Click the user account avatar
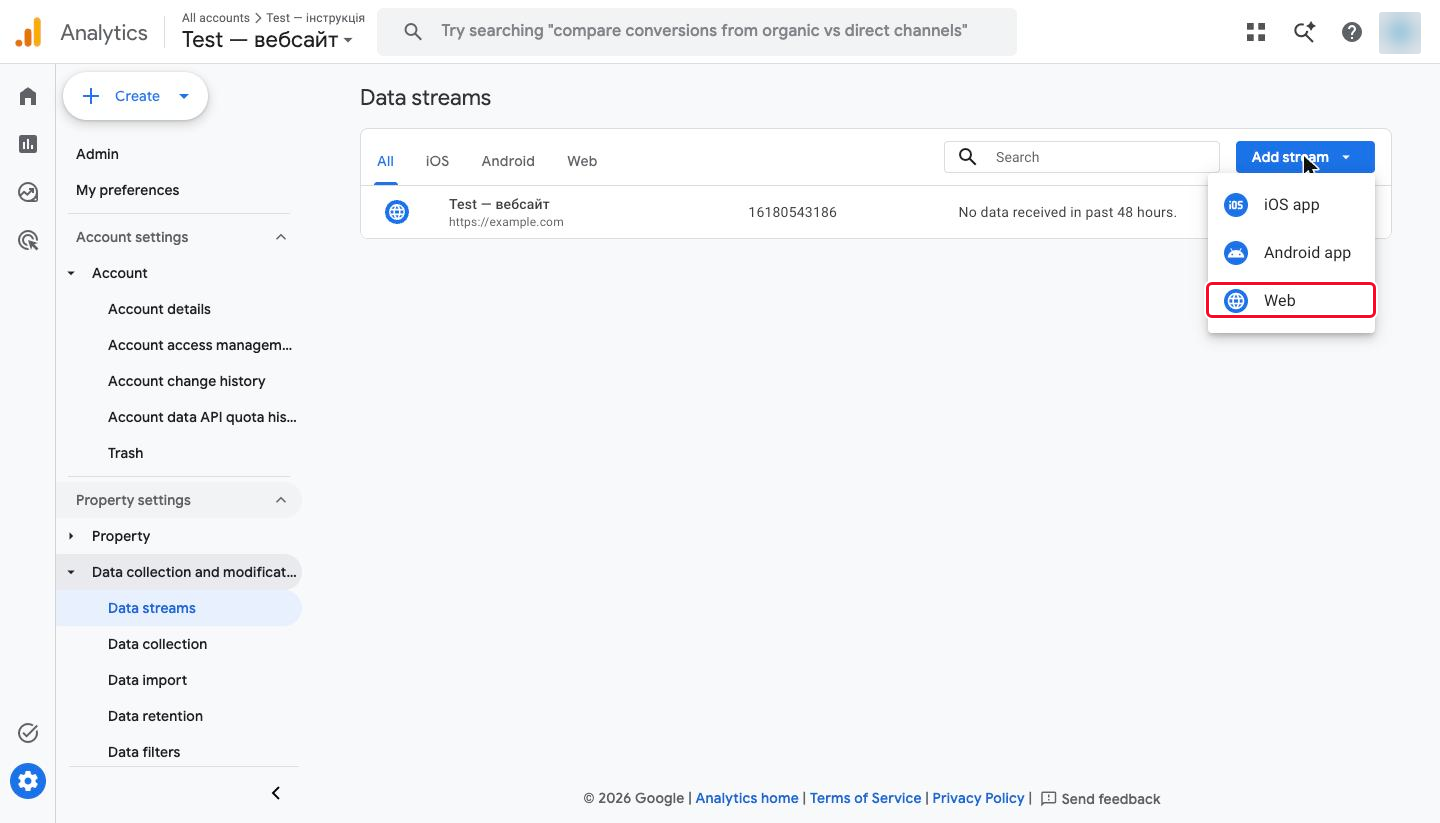The height and width of the screenshot is (823, 1440). click(1400, 32)
